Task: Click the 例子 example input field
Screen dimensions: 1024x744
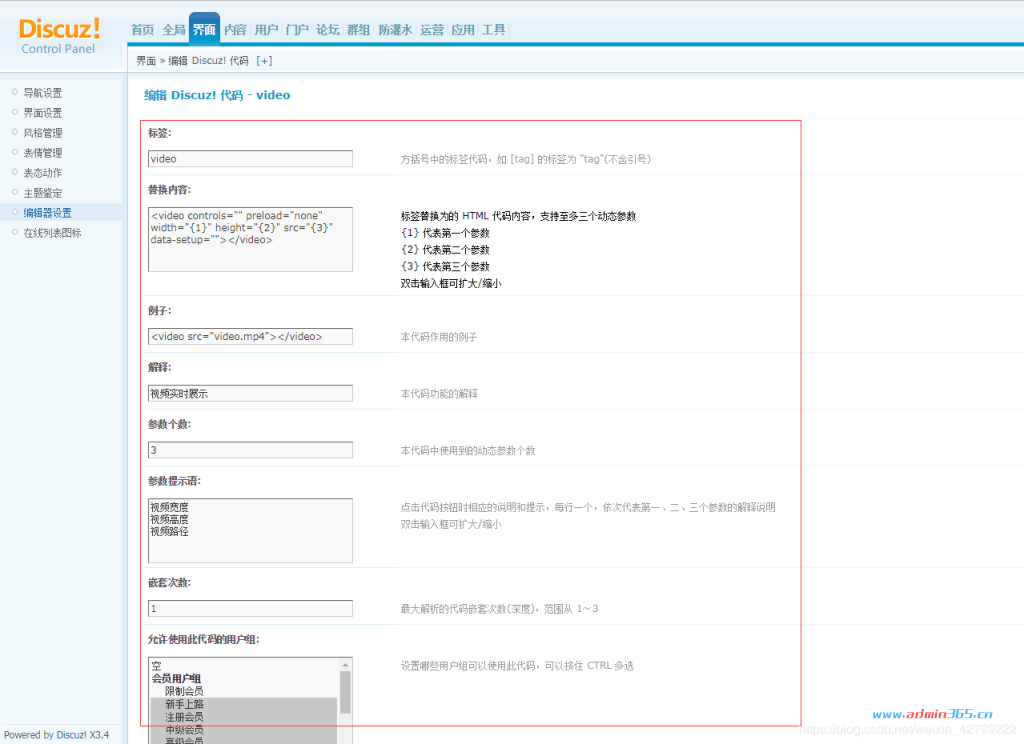Action: click(x=250, y=336)
